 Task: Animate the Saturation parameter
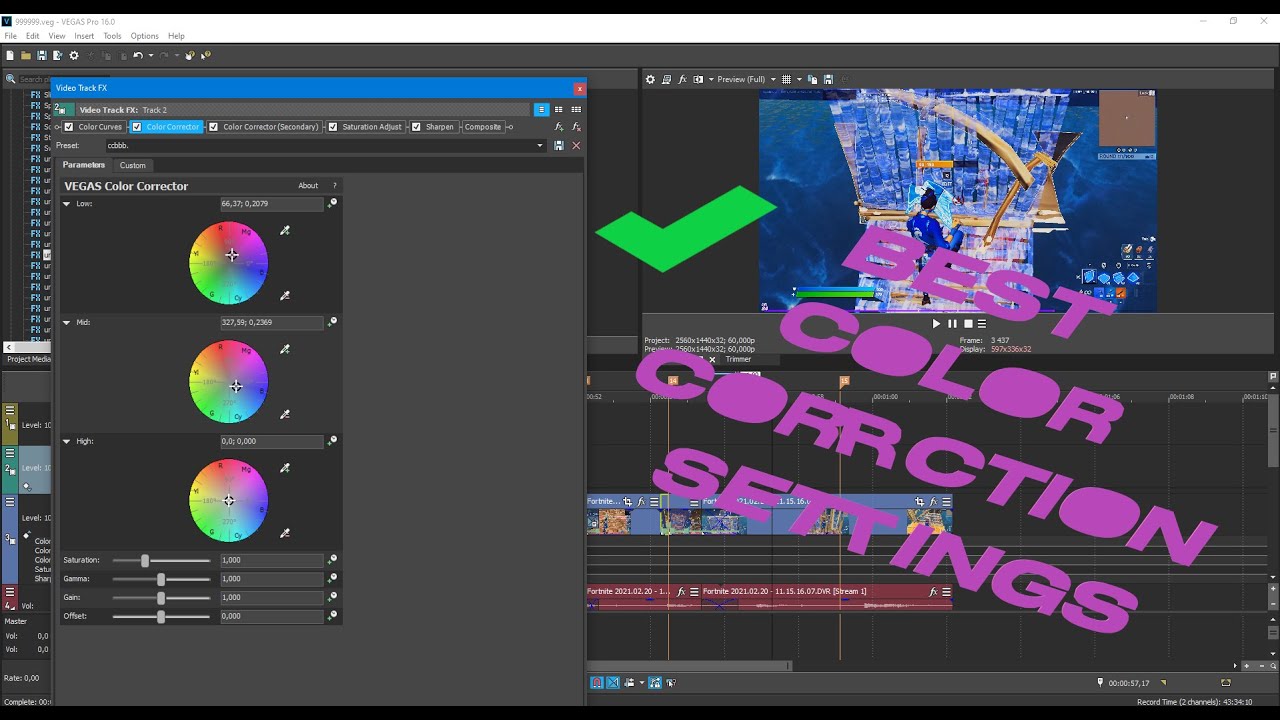(x=333, y=560)
